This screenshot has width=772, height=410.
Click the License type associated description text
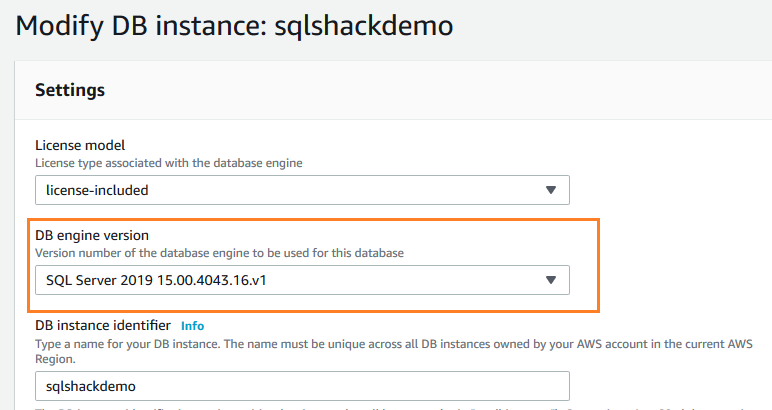point(169,162)
